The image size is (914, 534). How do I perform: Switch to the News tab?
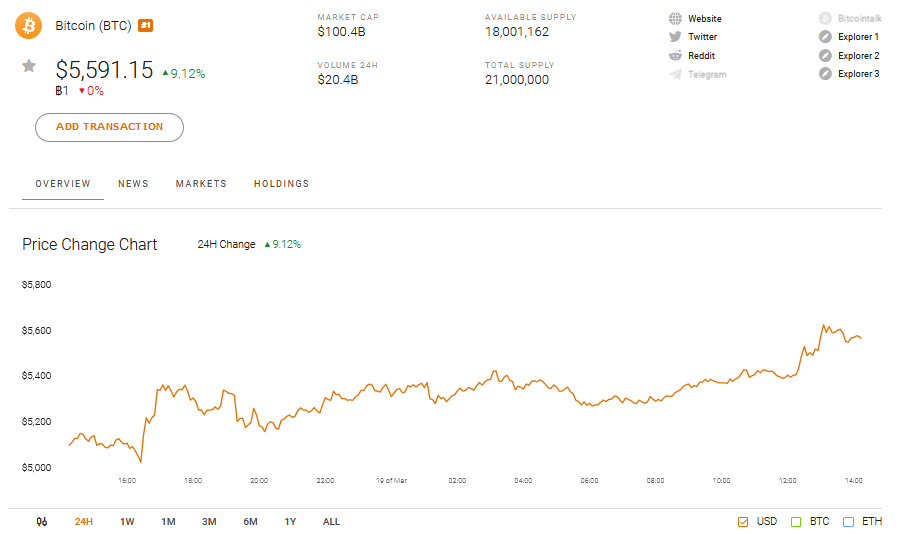133,184
